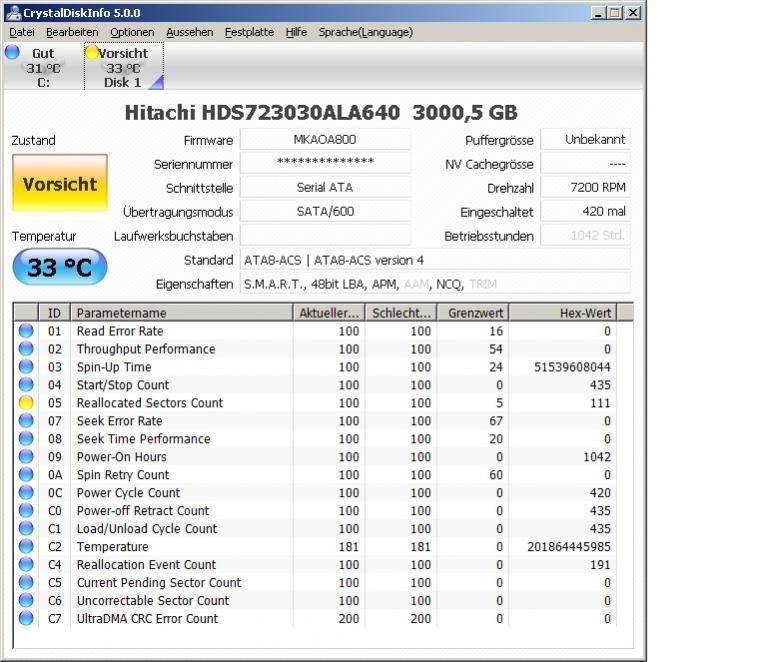
Task: Click the Hex-Wert column header
Action: pos(563,313)
